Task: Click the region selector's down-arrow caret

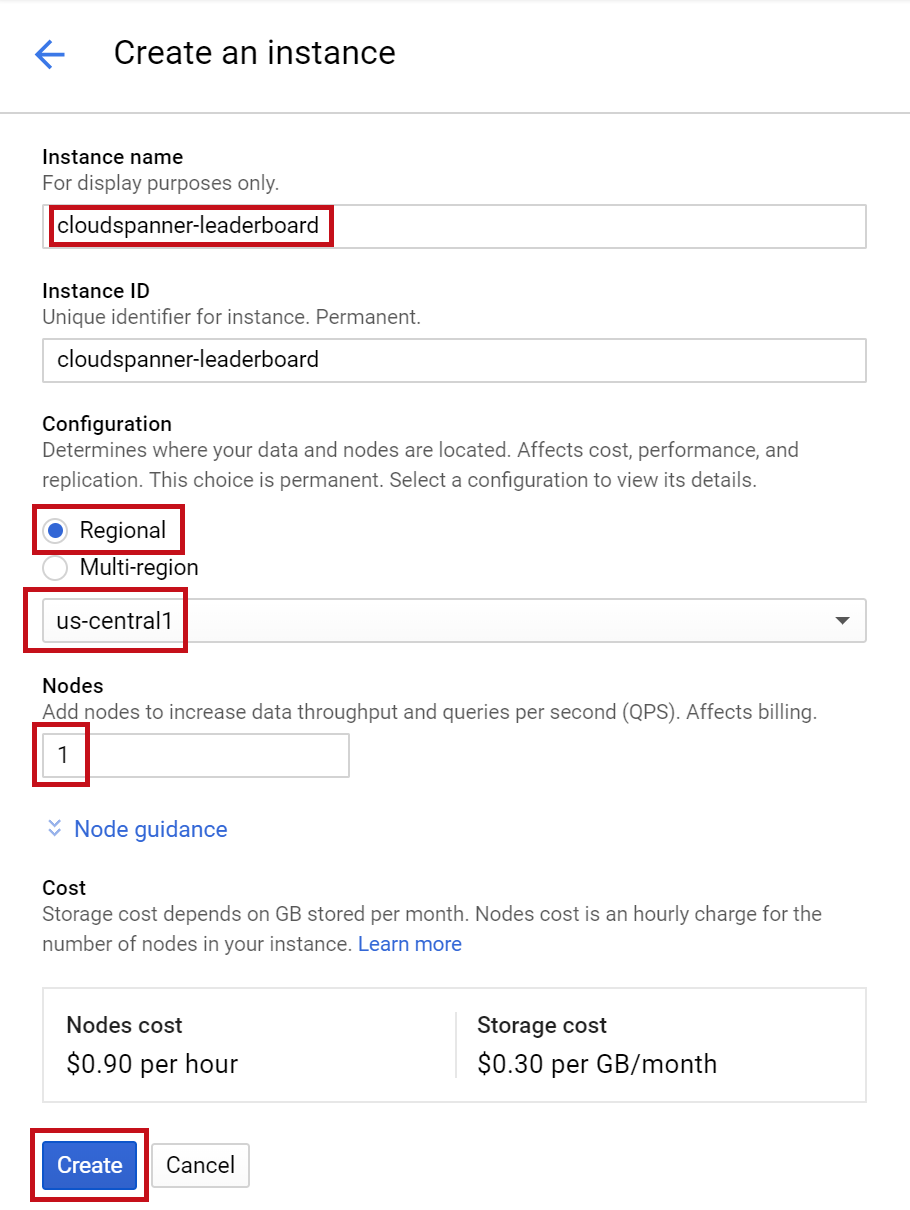Action: pyautogui.click(x=842, y=621)
